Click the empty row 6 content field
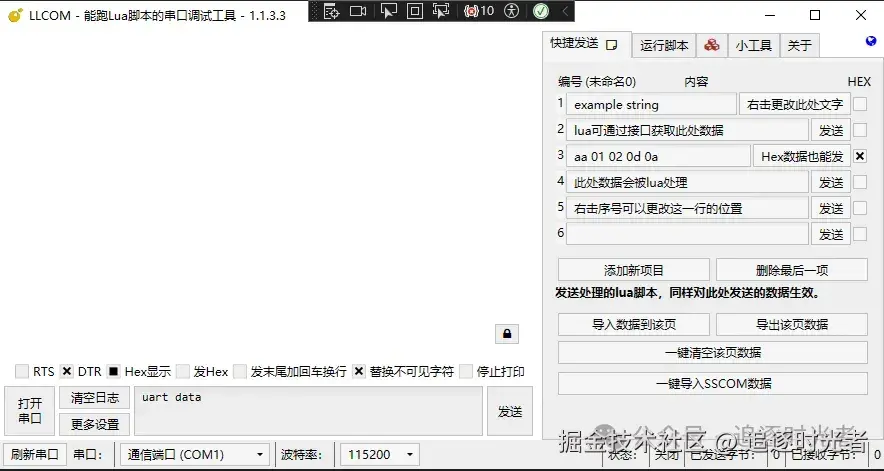This screenshot has height=471, width=884. (x=687, y=234)
